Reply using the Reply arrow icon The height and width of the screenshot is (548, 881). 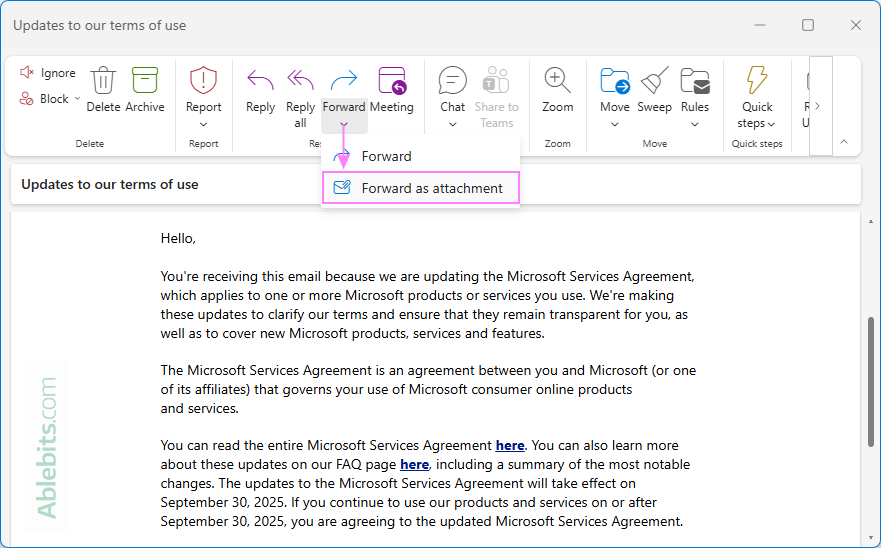click(x=260, y=80)
